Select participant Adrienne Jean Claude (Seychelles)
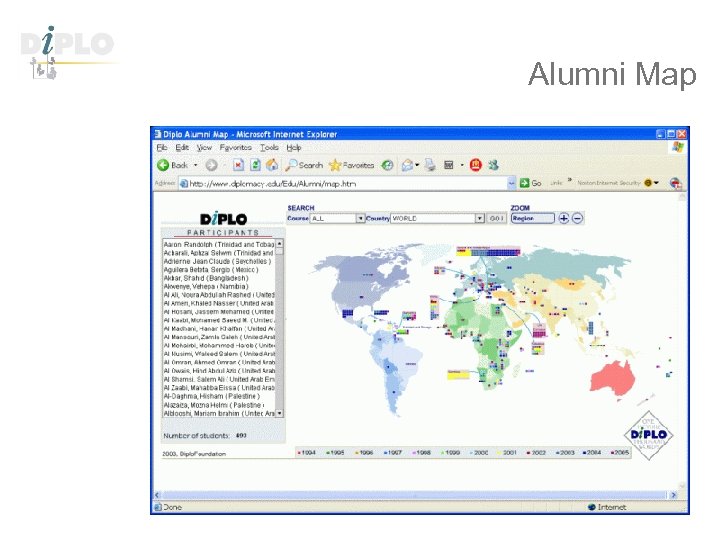This screenshot has height=540, width=720. pyautogui.click(x=217, y=261)
